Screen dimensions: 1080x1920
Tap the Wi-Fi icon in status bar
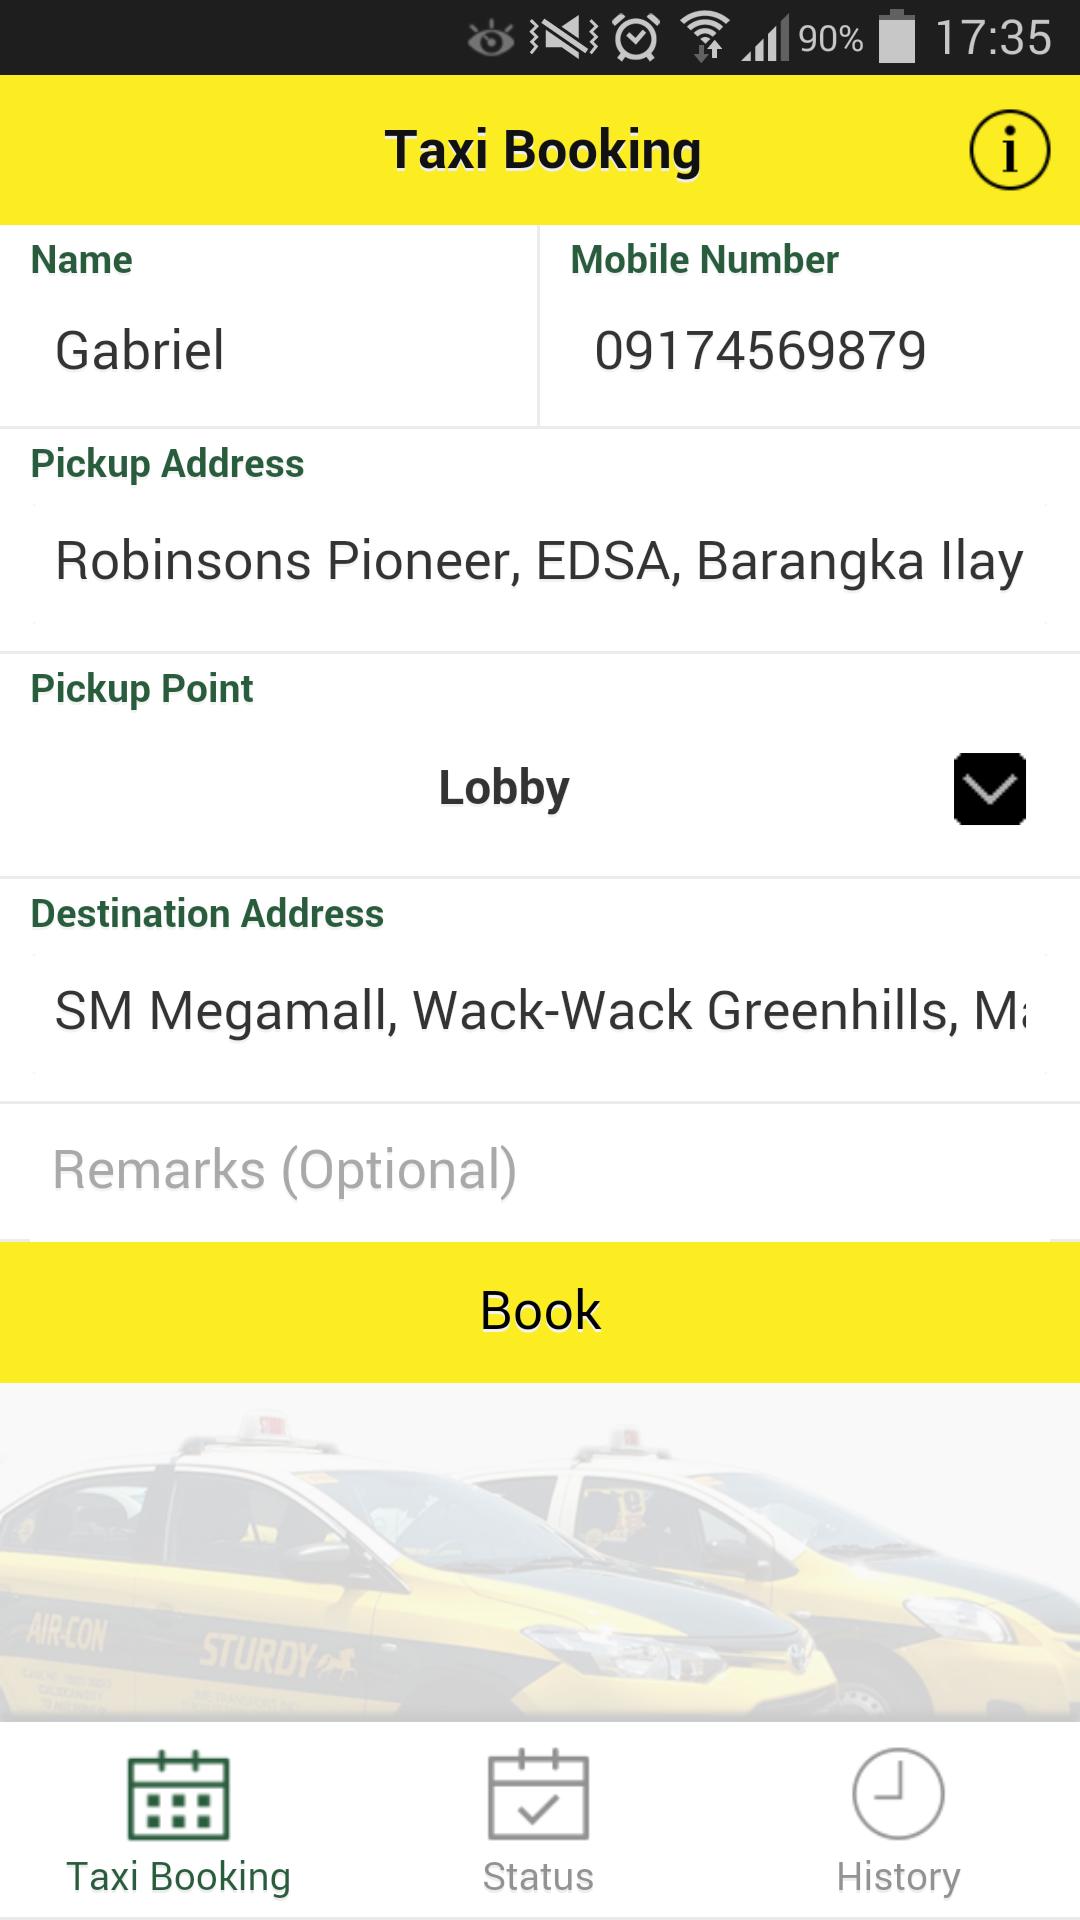tap(706, 38)
